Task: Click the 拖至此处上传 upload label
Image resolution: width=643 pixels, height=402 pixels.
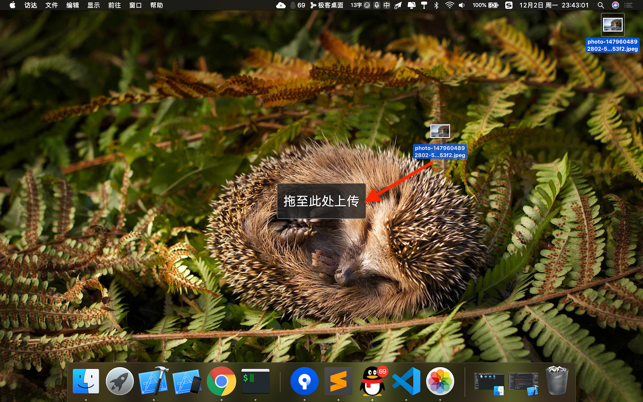Action: [320, 201]
